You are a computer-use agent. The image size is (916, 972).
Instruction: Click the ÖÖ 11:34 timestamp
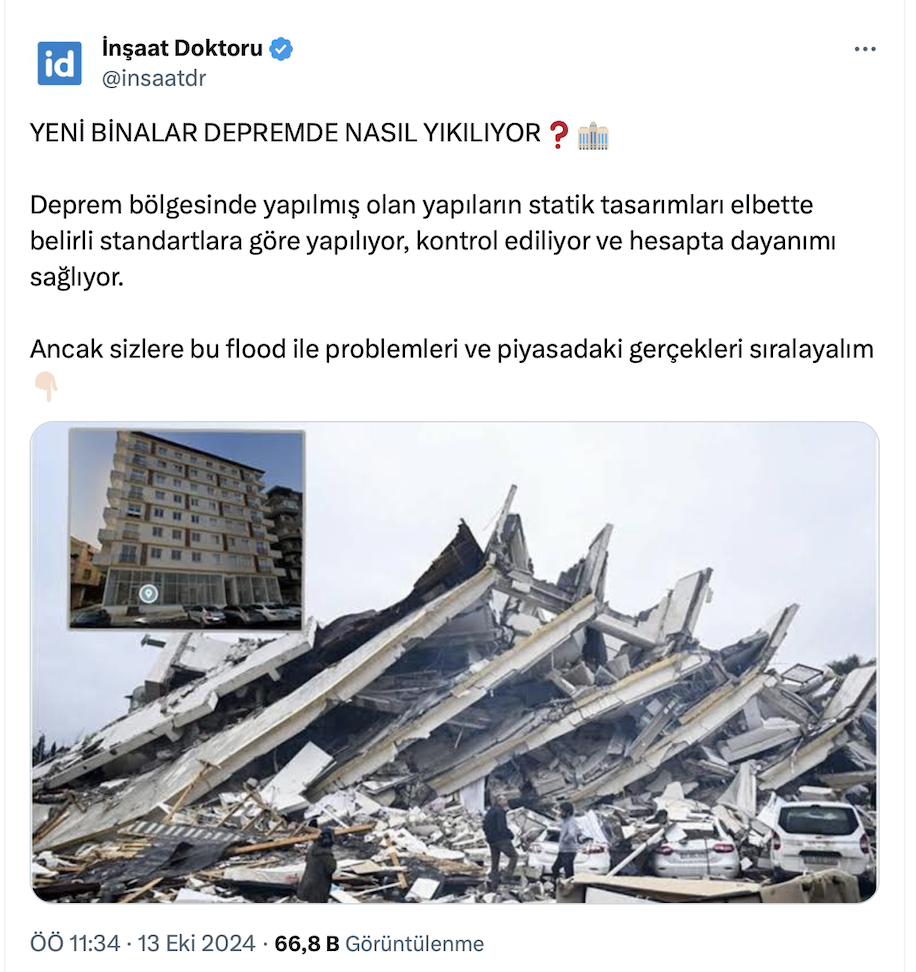tap(75, 943)
